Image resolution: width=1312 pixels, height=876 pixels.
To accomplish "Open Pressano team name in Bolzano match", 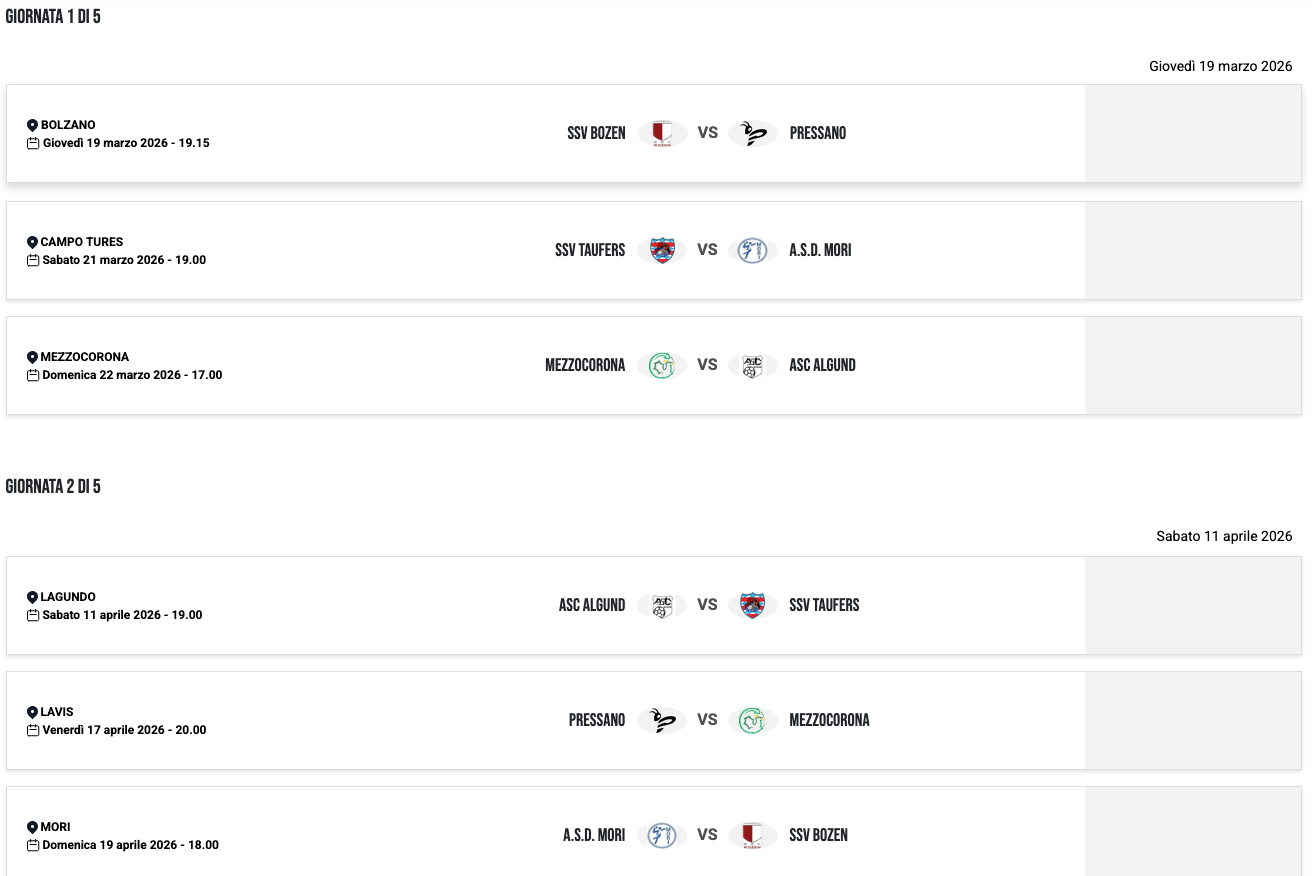I will point(817,133).
